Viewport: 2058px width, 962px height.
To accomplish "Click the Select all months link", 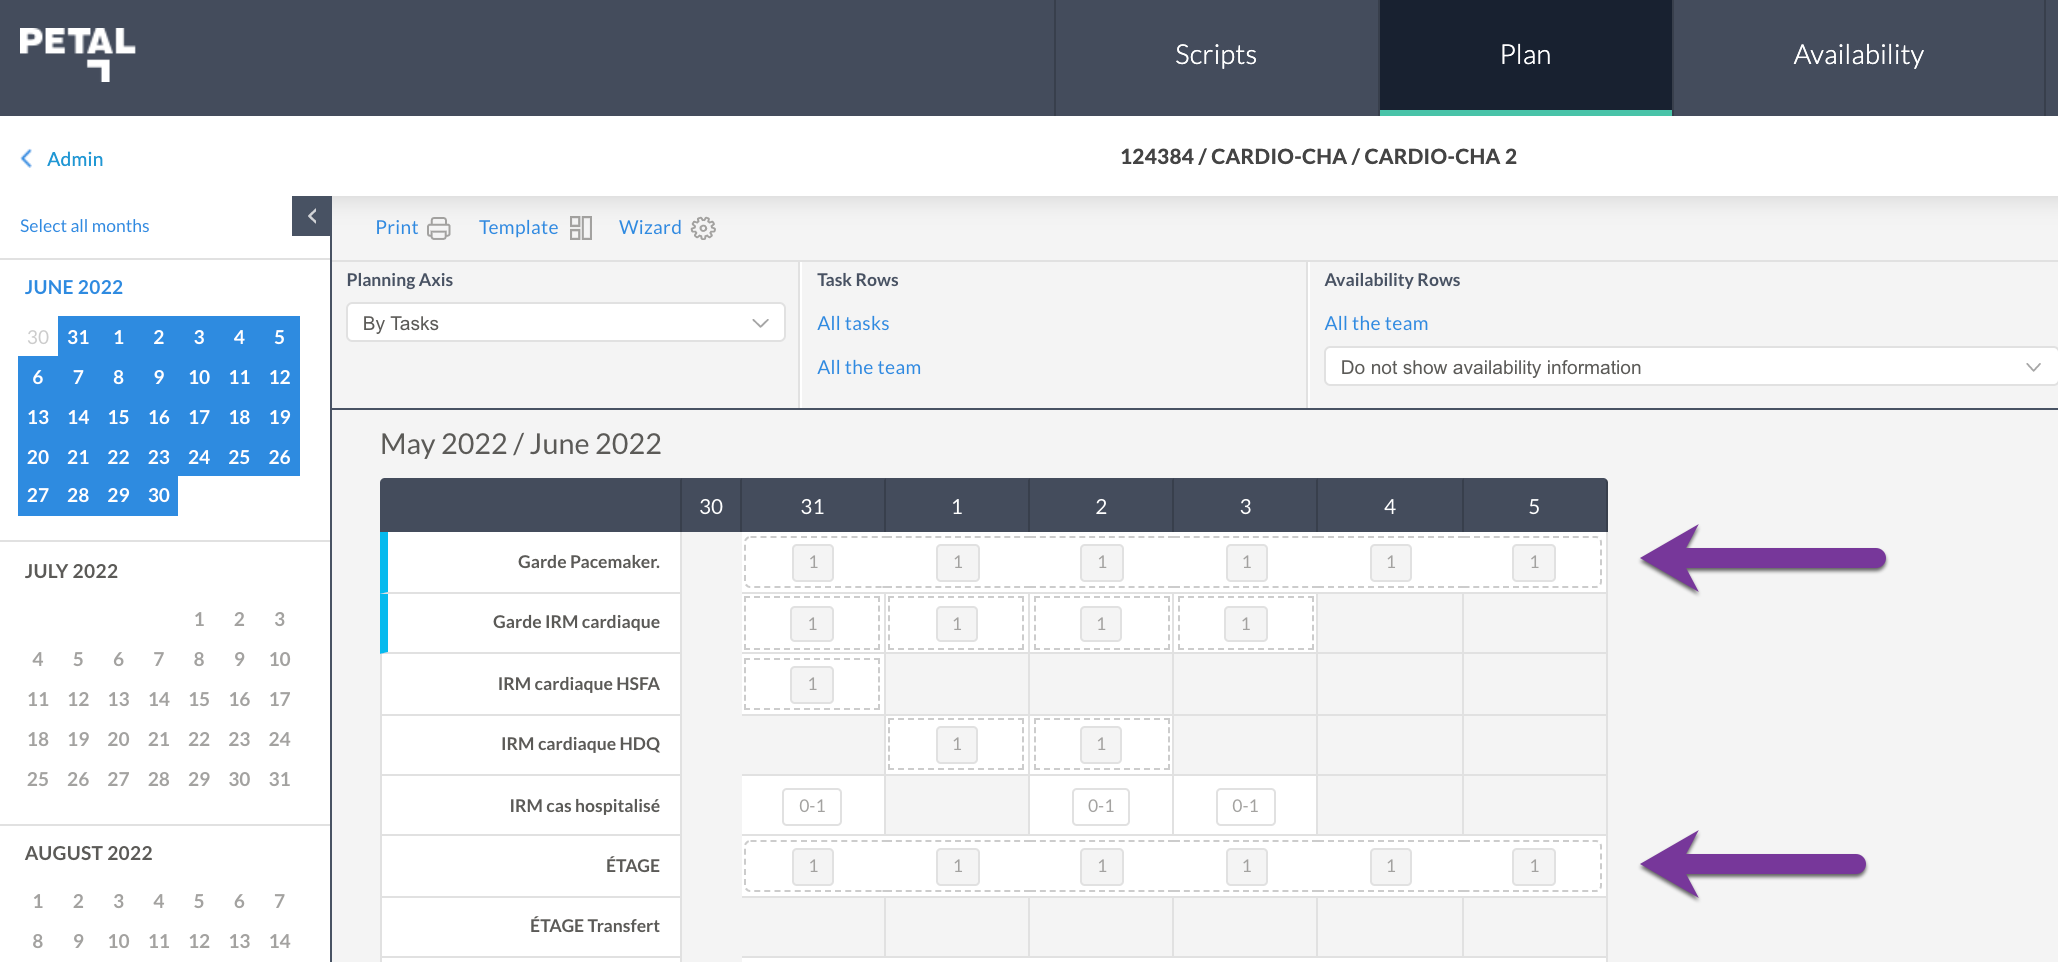I will point(85,226).
